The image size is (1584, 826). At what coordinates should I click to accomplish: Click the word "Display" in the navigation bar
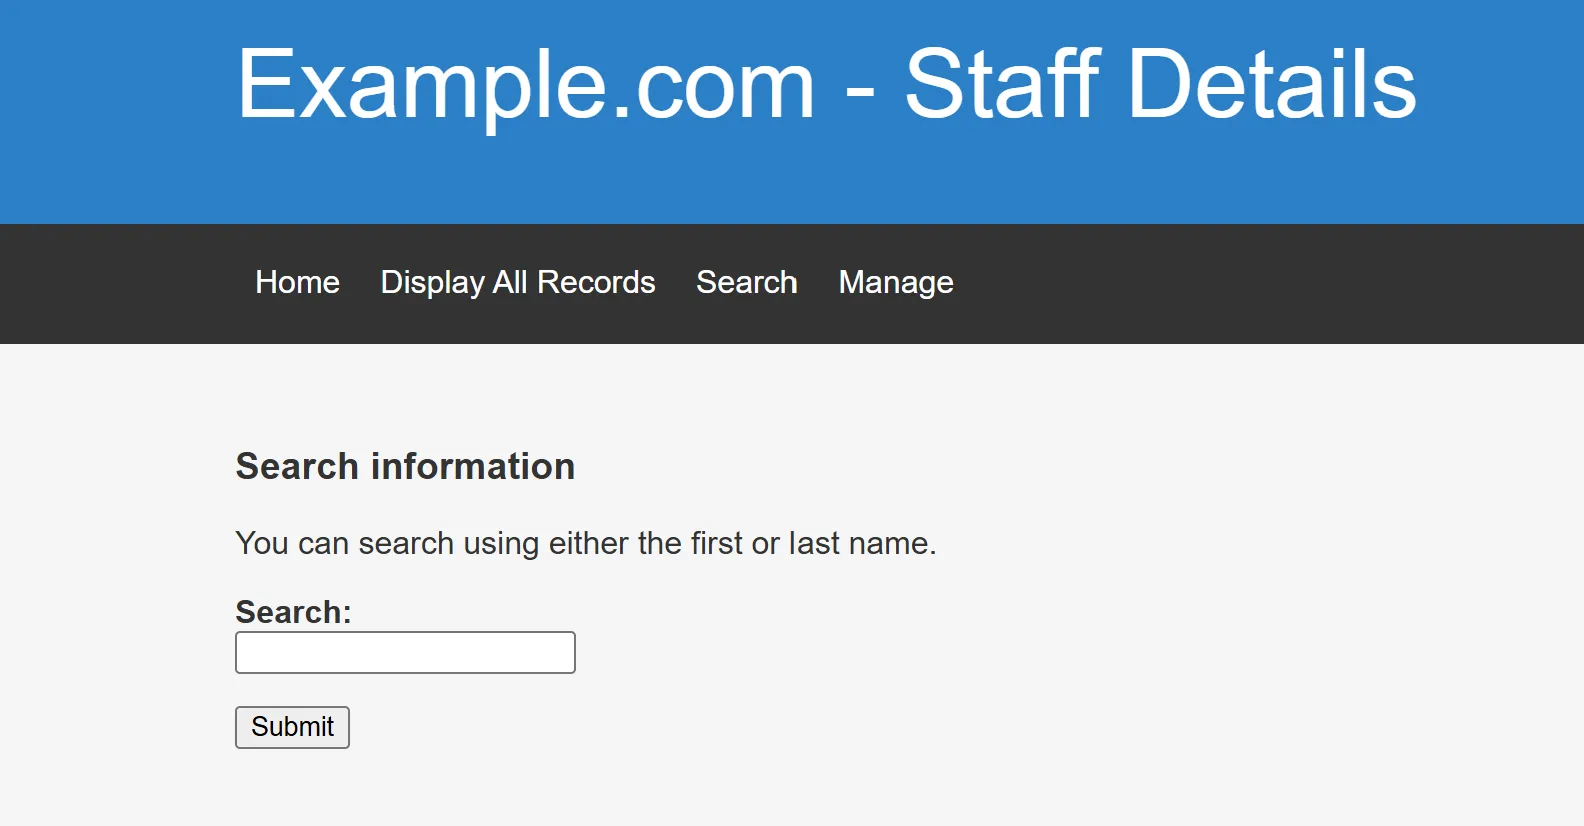pyautogui.click(x=432, y=283)
